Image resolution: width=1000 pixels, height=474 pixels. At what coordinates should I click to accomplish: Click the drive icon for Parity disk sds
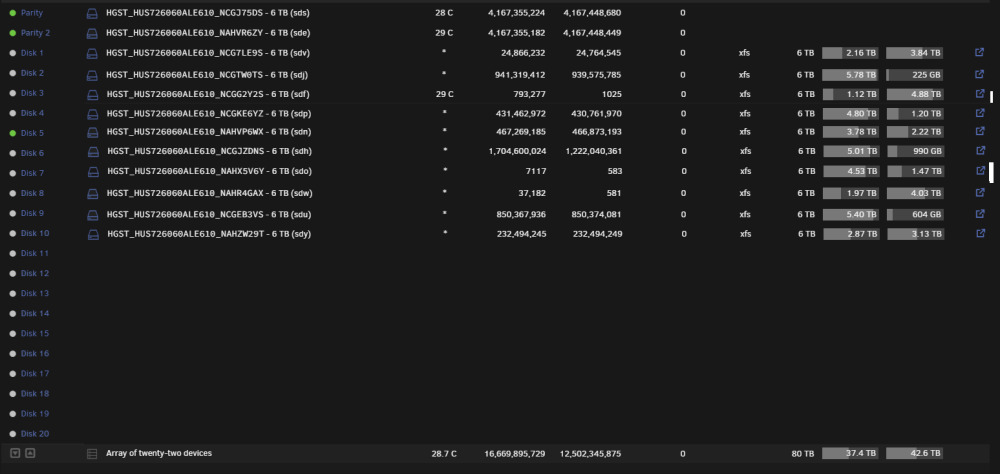[92, 13]
